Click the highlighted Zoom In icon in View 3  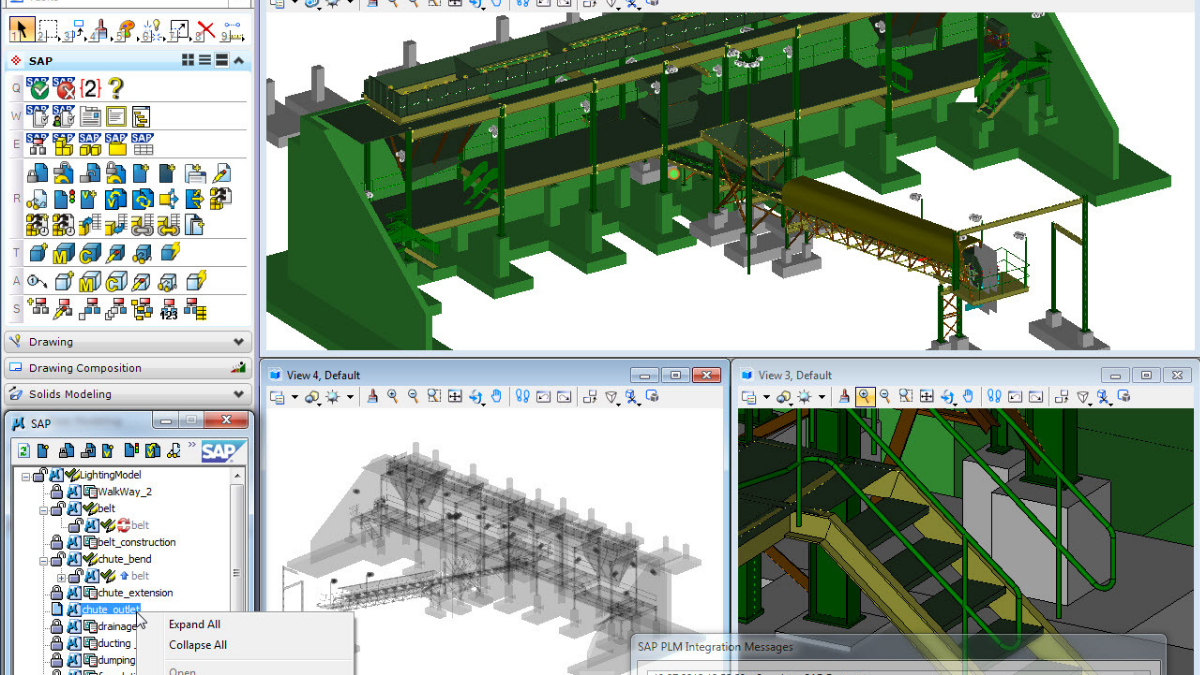pyautogui.click(x=865, y=397)
